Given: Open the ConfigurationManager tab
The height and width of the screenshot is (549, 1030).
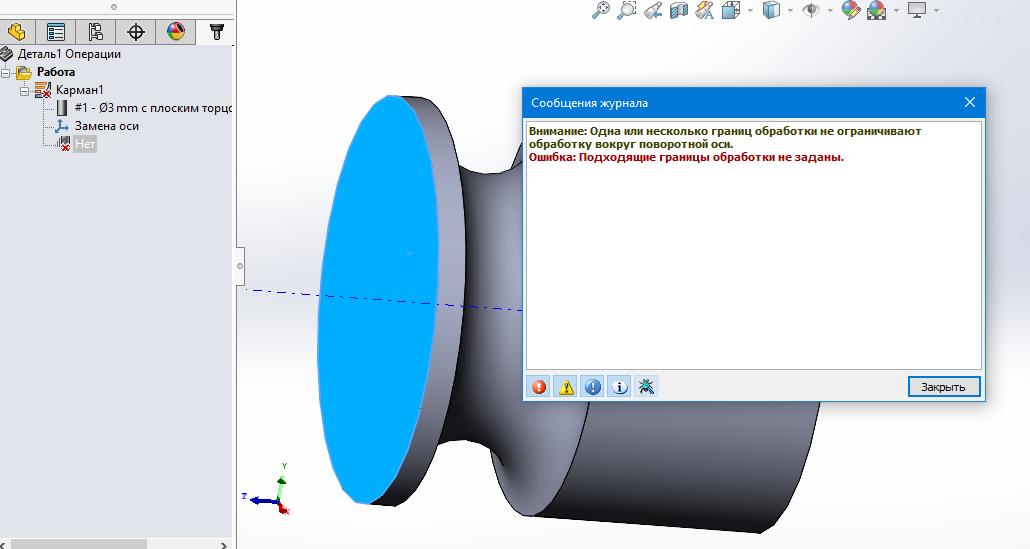Looking at the screenshot, I should pos(96,32).
